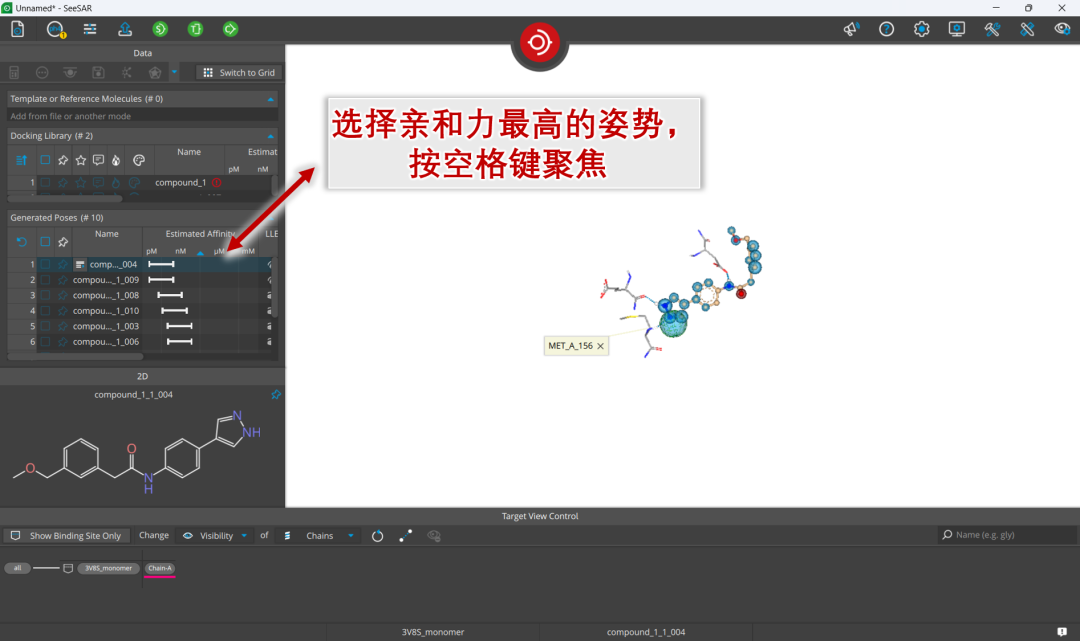Close the MET_A_156 label
Viewport: 1080px width, 641px height.
[600, 346]
